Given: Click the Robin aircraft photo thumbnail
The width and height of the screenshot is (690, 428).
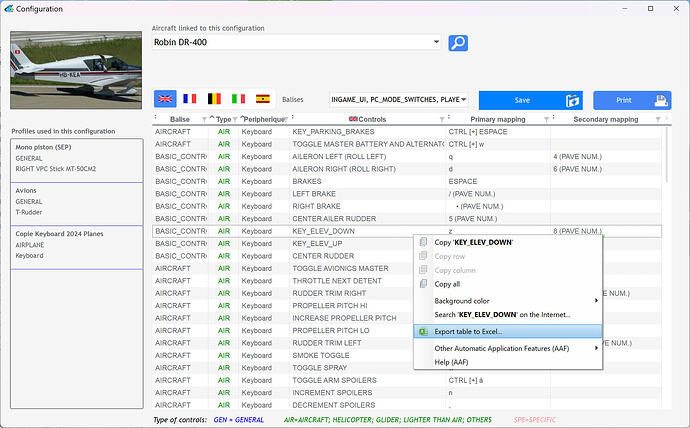Looking at the screenshot, I should point(76,70).
